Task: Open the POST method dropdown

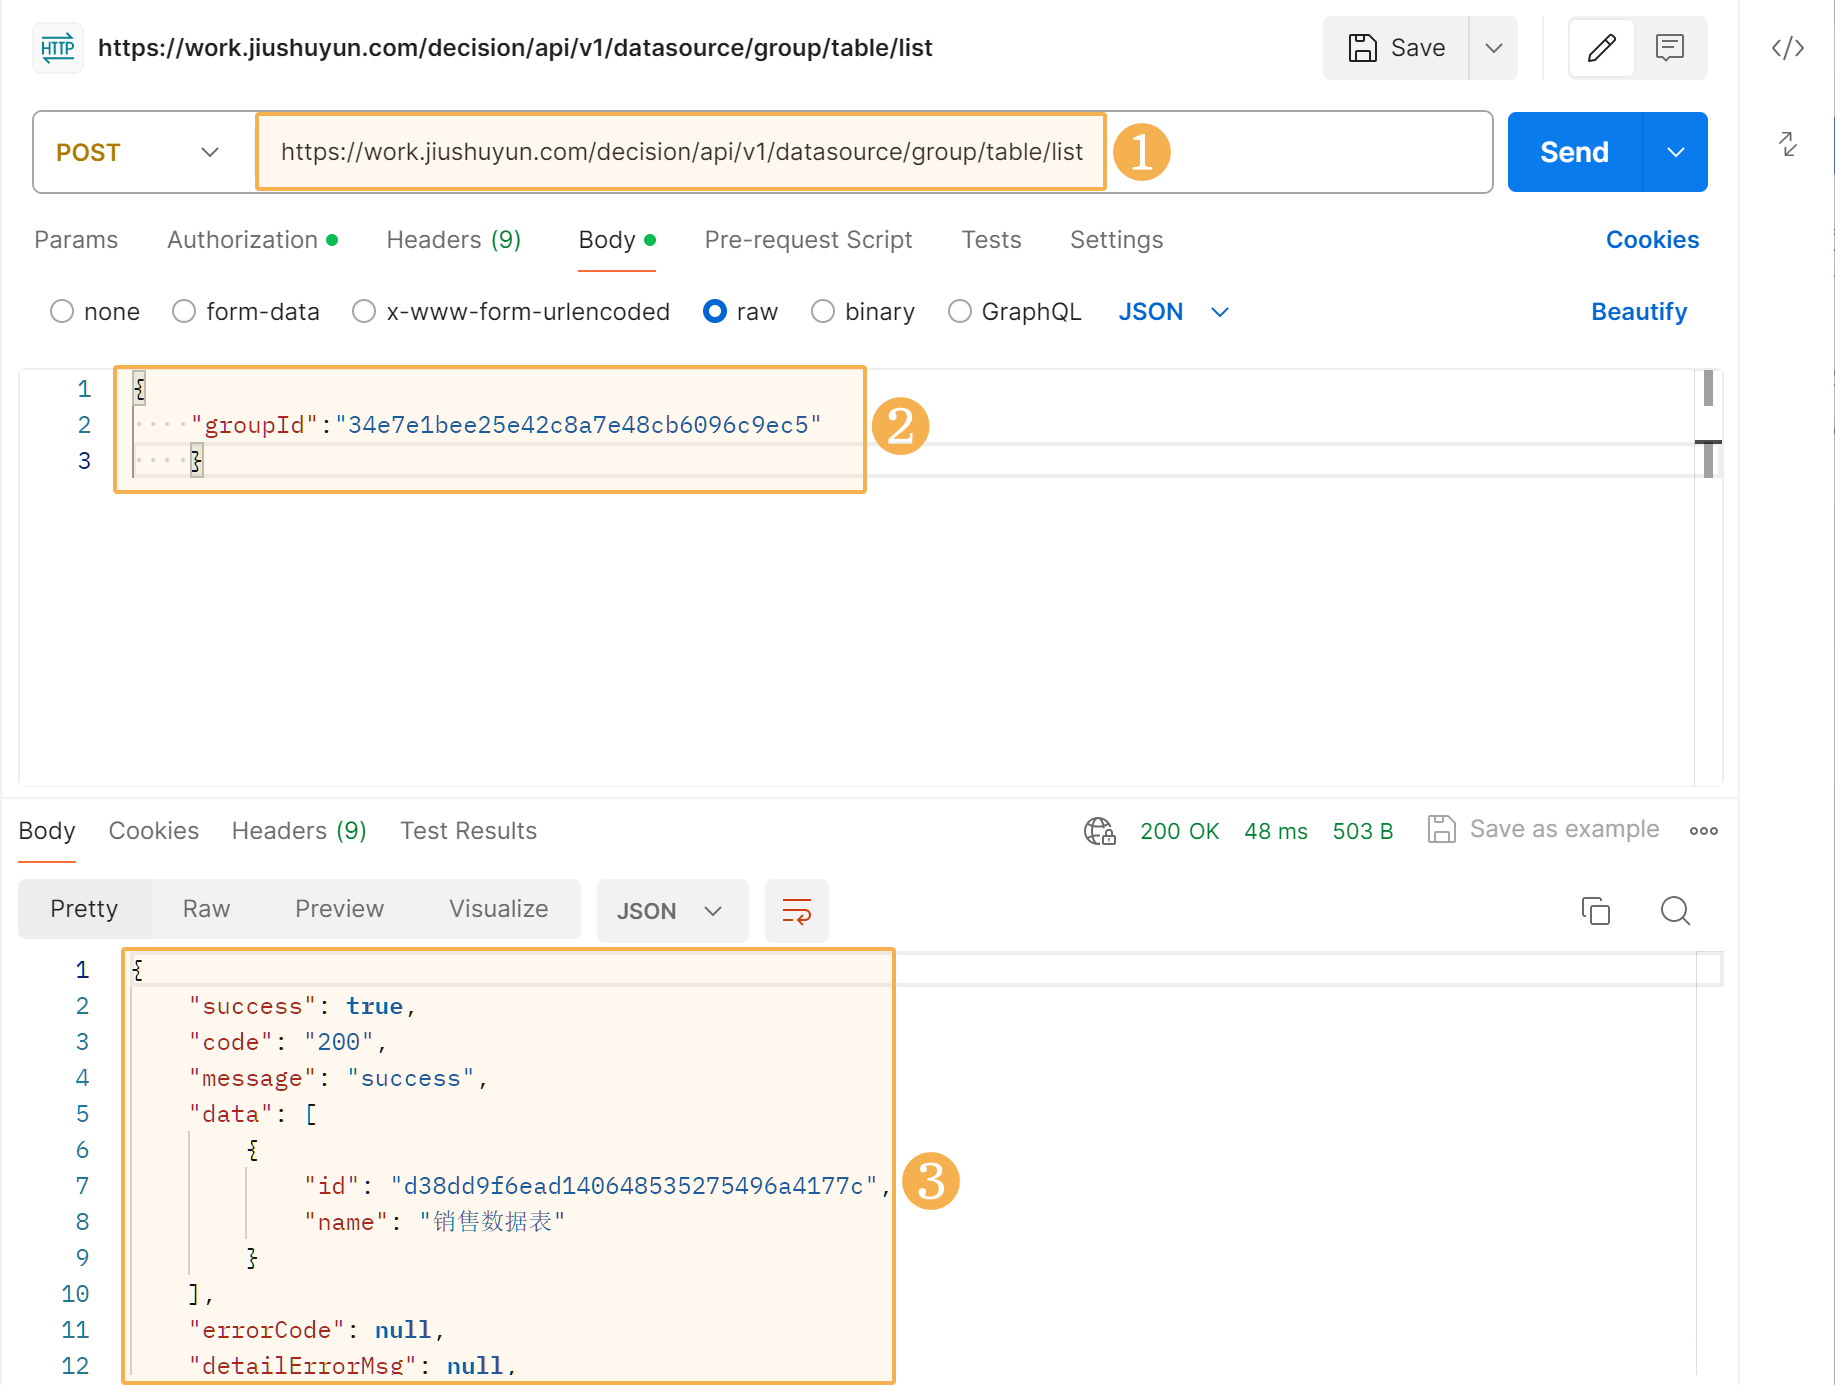Action: click(x=138, y=152)
